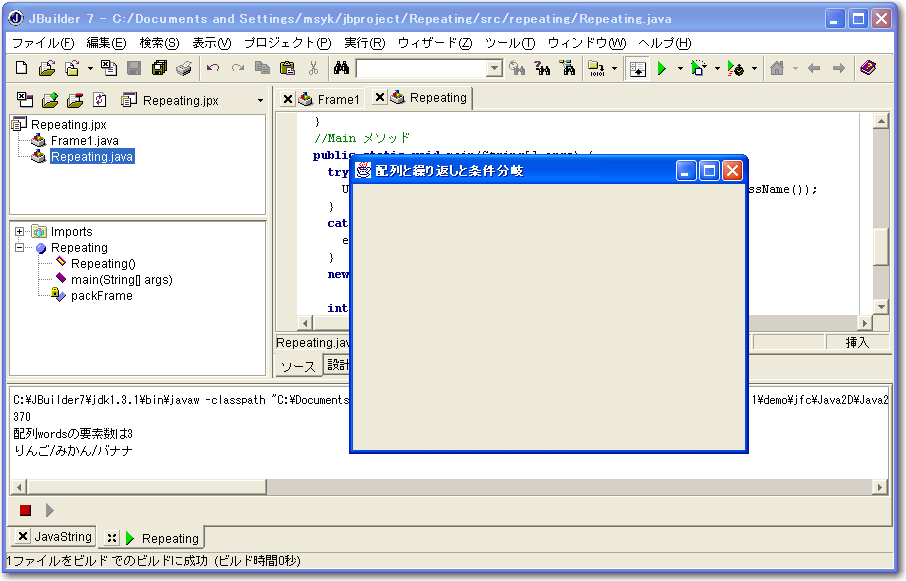Click the toolbar search input field
The height and width of the screenshot is (581, 906).
click(x=420, y=69)
